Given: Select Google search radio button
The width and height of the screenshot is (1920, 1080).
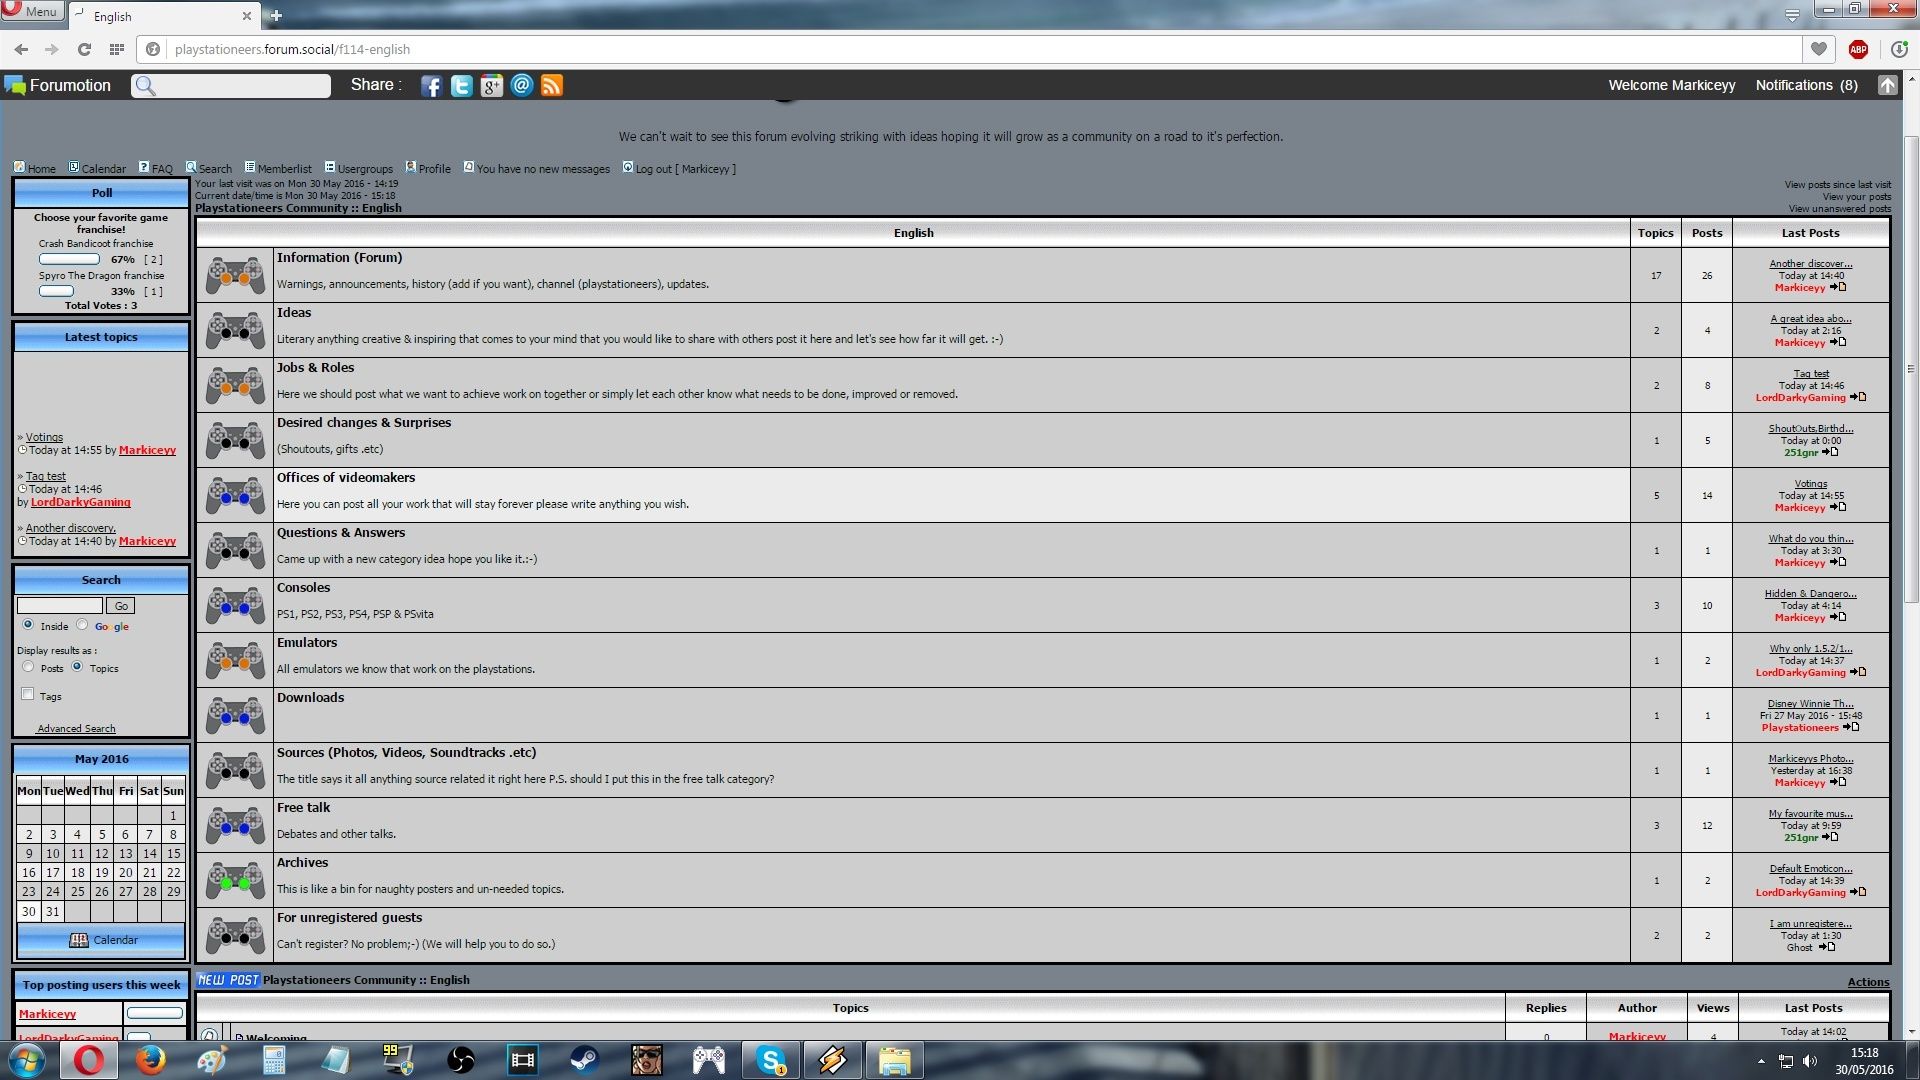Looking at the screenshot, I should tap(82, 624).
